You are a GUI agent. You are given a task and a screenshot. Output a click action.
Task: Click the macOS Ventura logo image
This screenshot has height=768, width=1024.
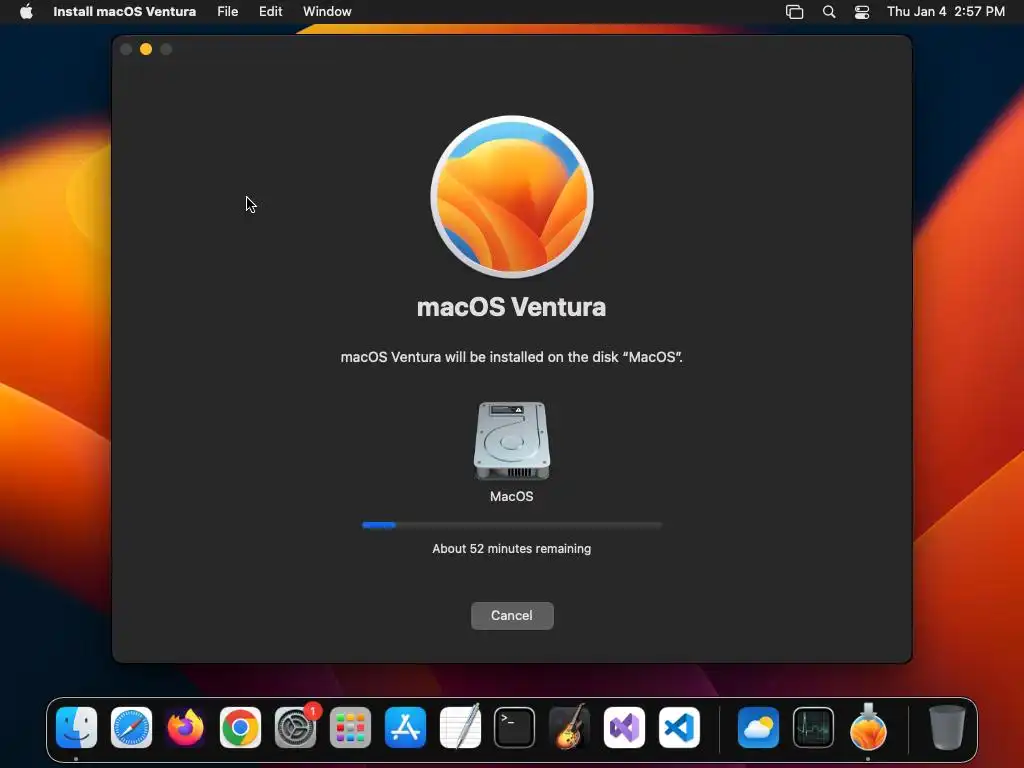click(511, 197)
